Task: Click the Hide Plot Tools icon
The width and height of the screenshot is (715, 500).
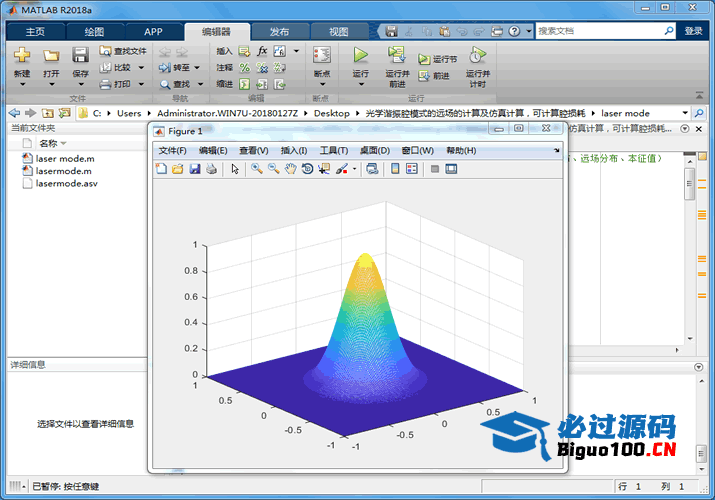Action: click(435, 169)
